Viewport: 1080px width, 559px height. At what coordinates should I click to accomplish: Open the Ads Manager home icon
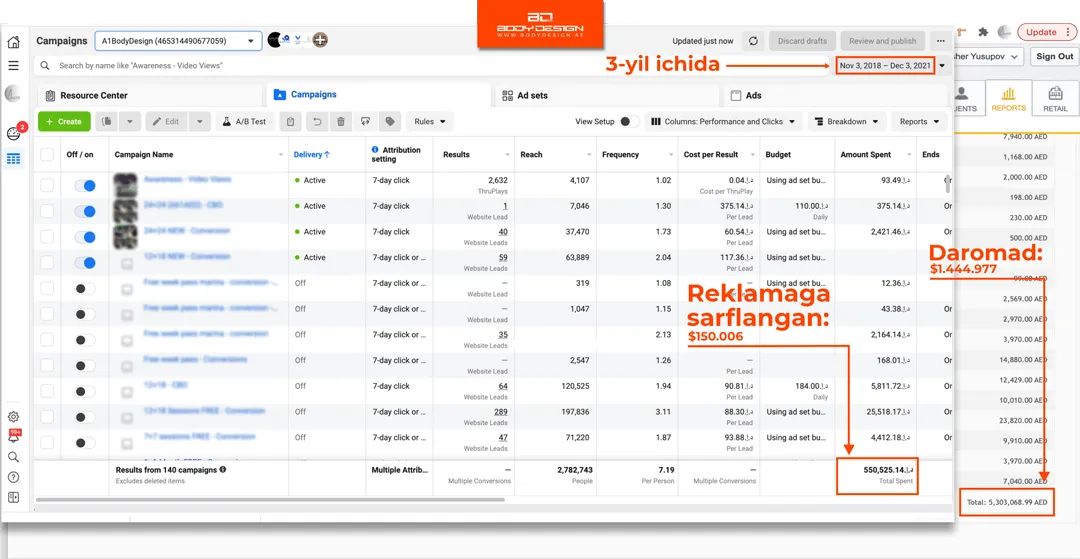pos(13,43)
